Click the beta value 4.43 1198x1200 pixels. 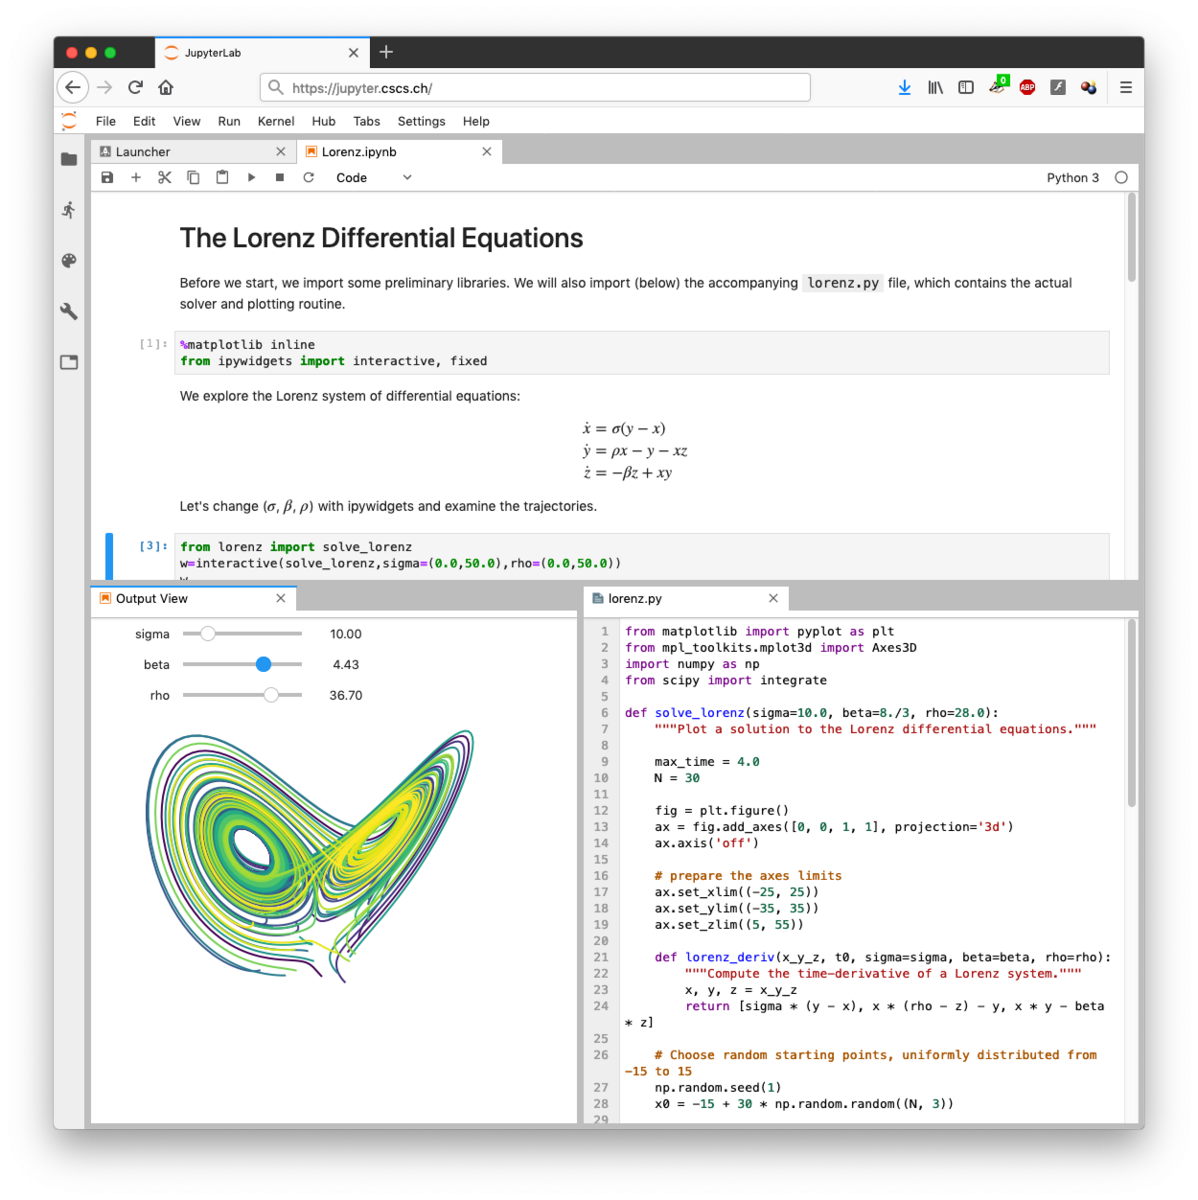tap(346, 664)
